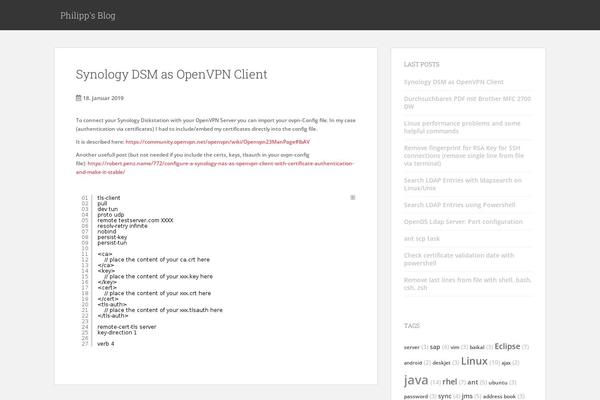
Task: Open post Check certificate validation date with powershell
Action: (459, 259)
